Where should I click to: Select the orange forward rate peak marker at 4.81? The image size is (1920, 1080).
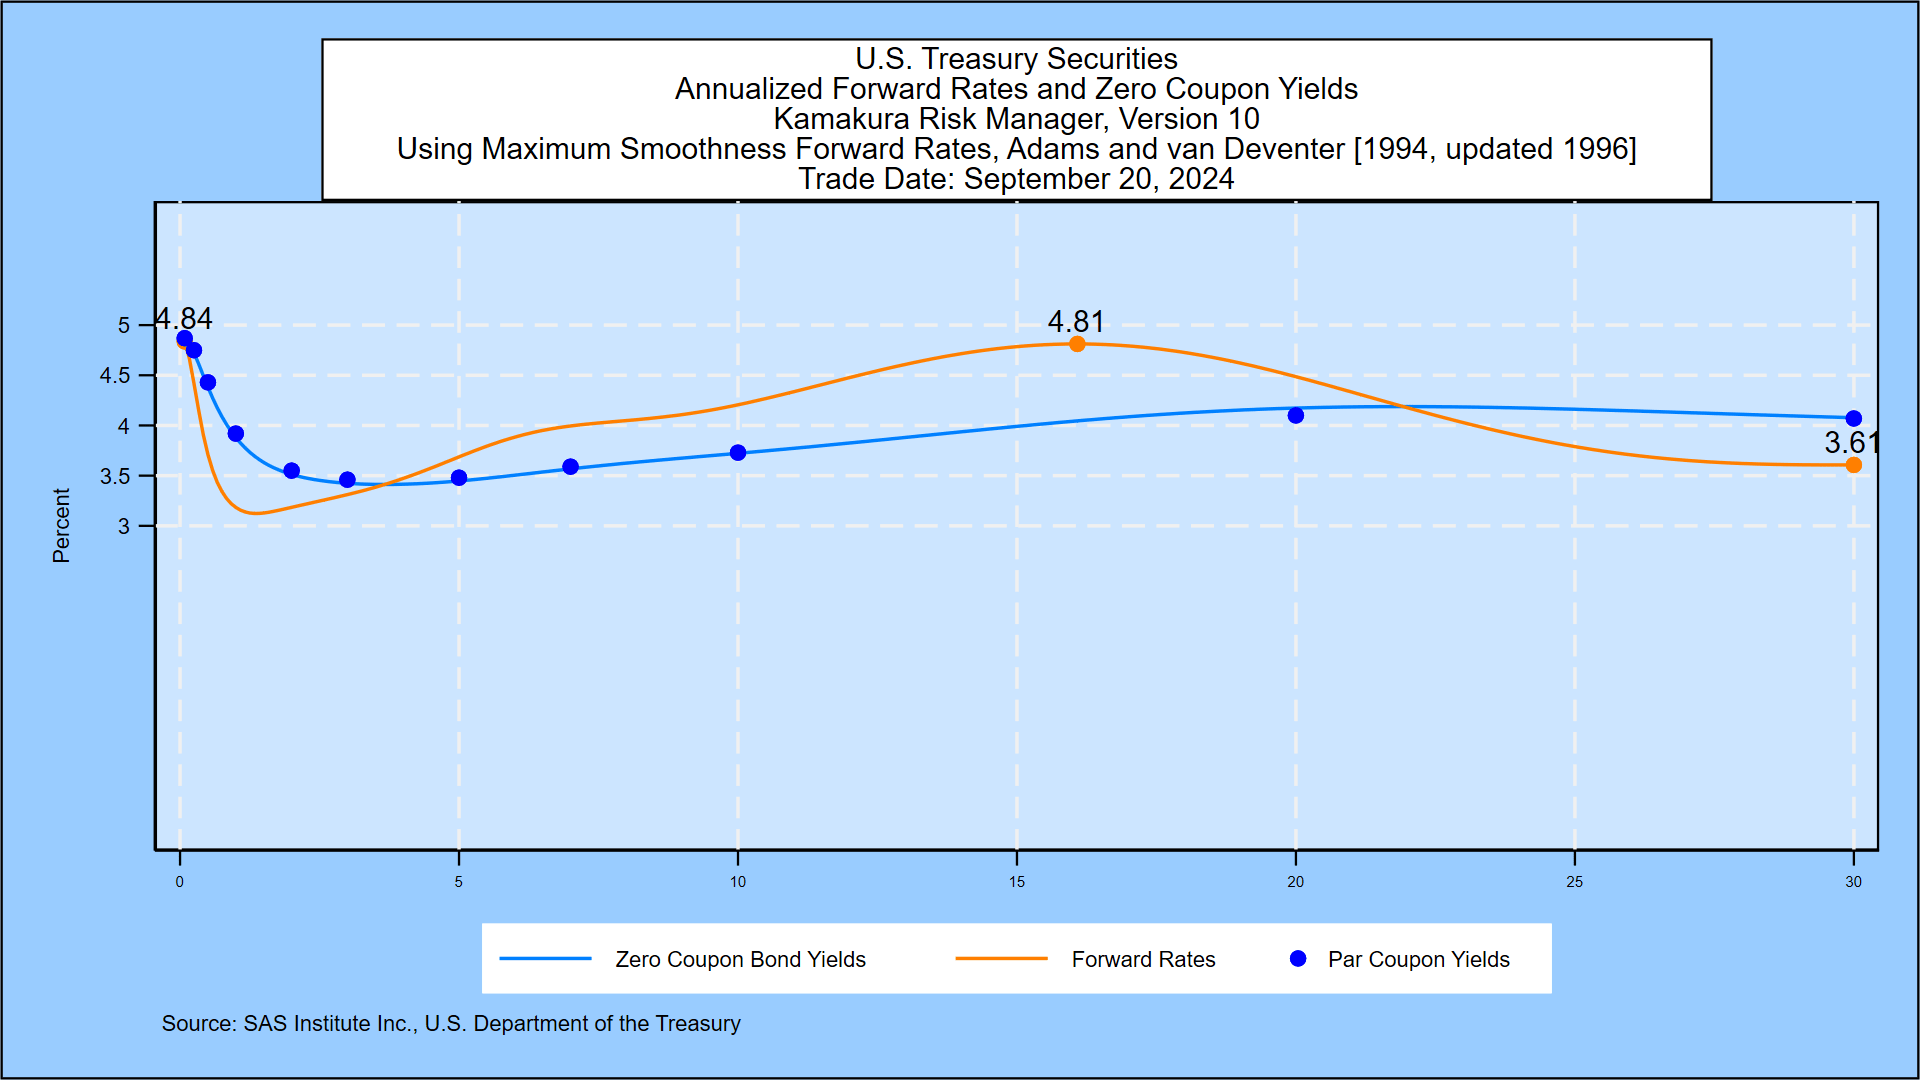tap(1075, 344)
